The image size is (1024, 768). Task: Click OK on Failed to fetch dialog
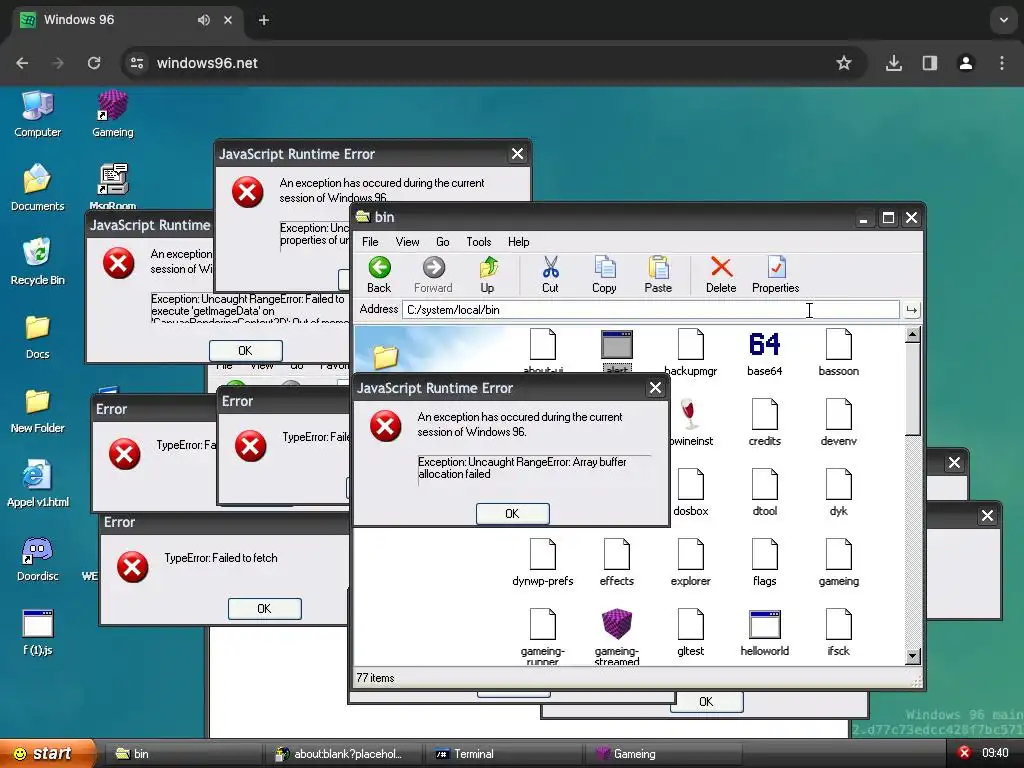264,609
